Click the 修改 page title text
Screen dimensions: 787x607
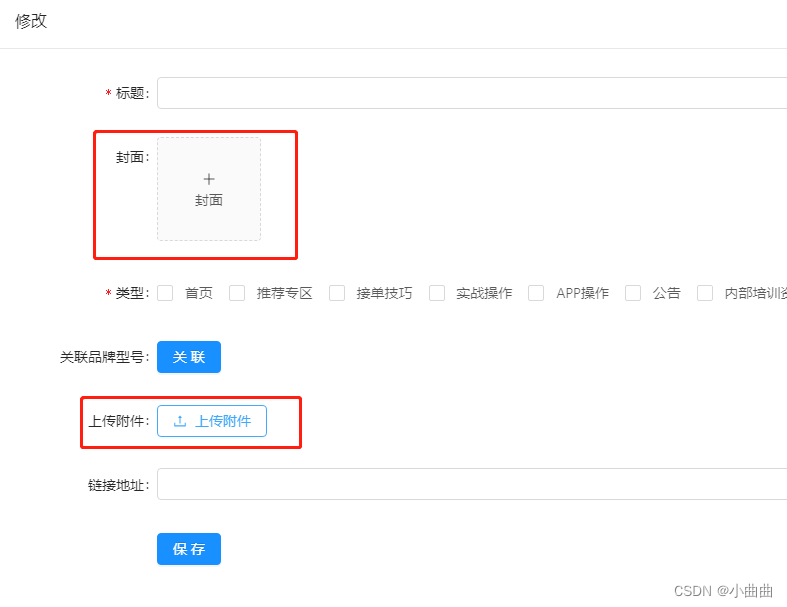tap(31, 21)
